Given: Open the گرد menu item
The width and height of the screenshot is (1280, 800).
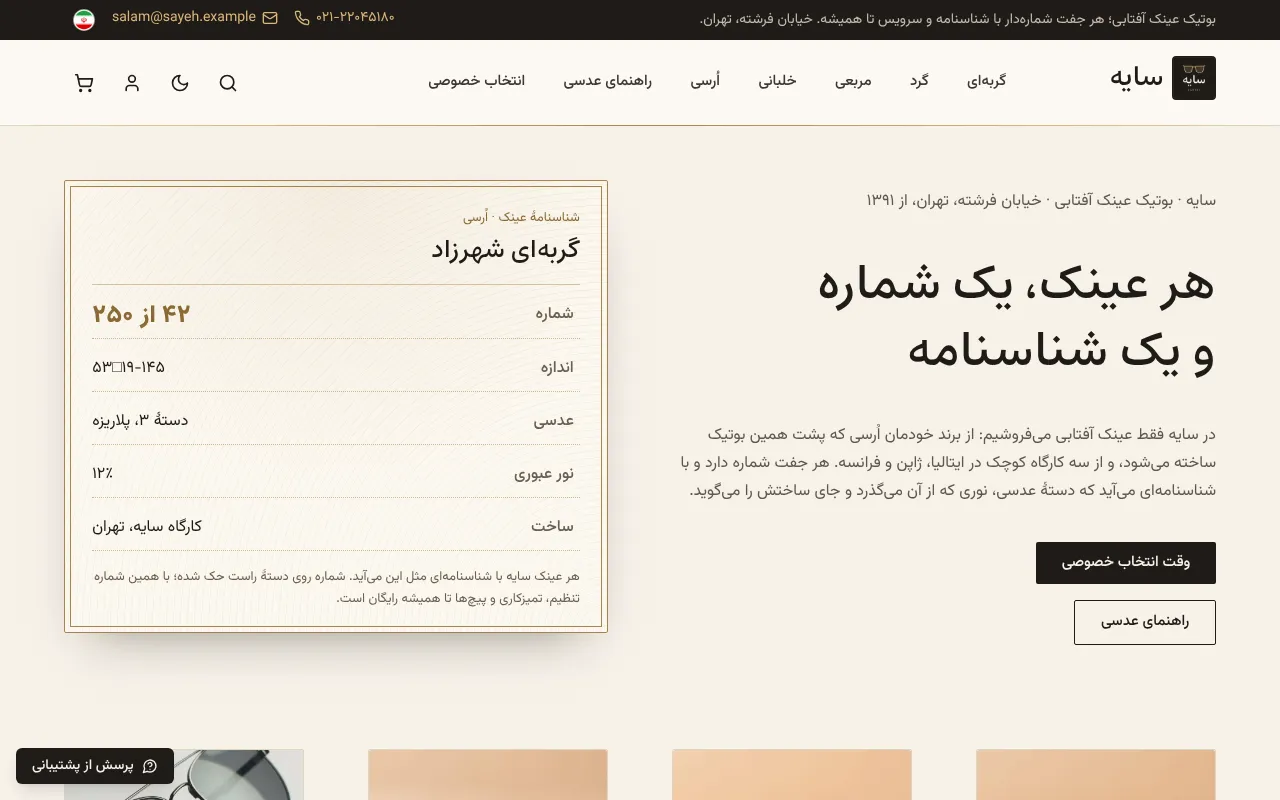Looking at the screenshot, I should (x=919, y=81).
